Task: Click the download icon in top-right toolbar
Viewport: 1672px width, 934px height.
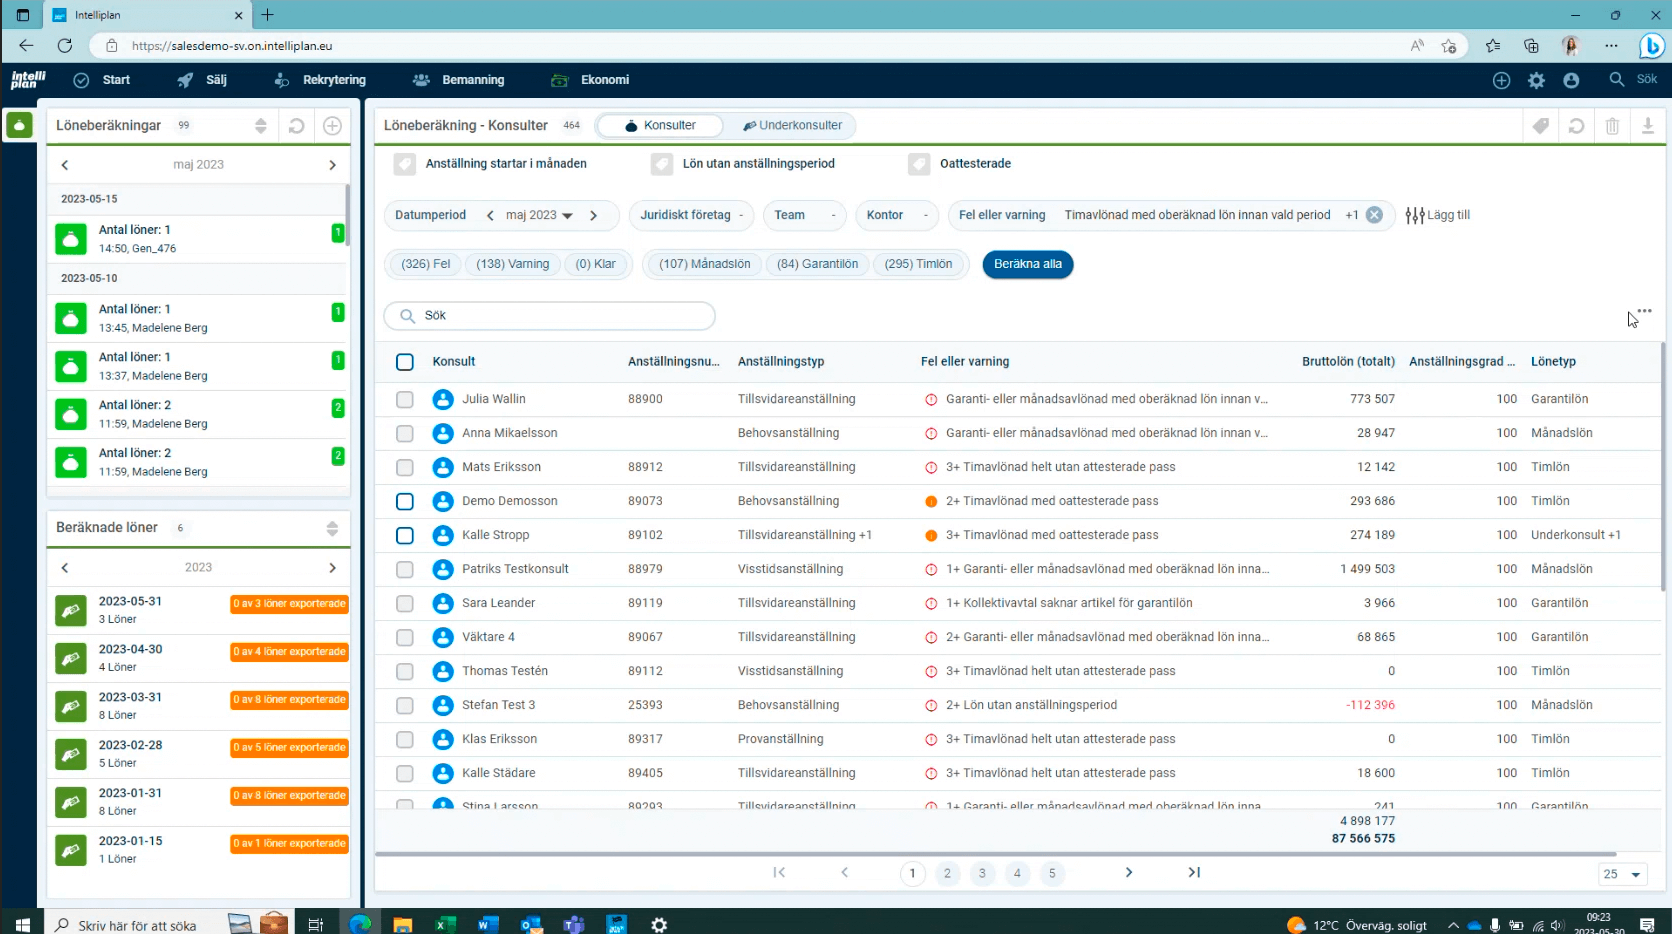Action: tap(1647, 126)
